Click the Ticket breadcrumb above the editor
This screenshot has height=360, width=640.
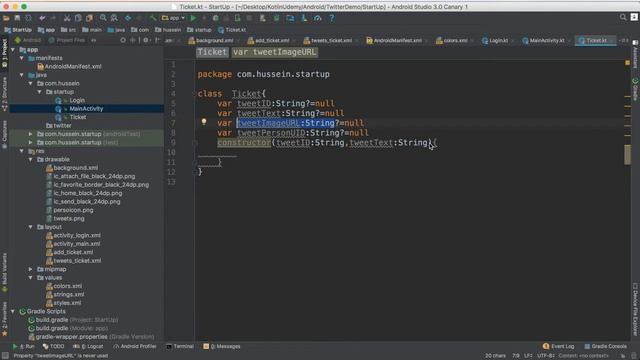coord(211,52)
